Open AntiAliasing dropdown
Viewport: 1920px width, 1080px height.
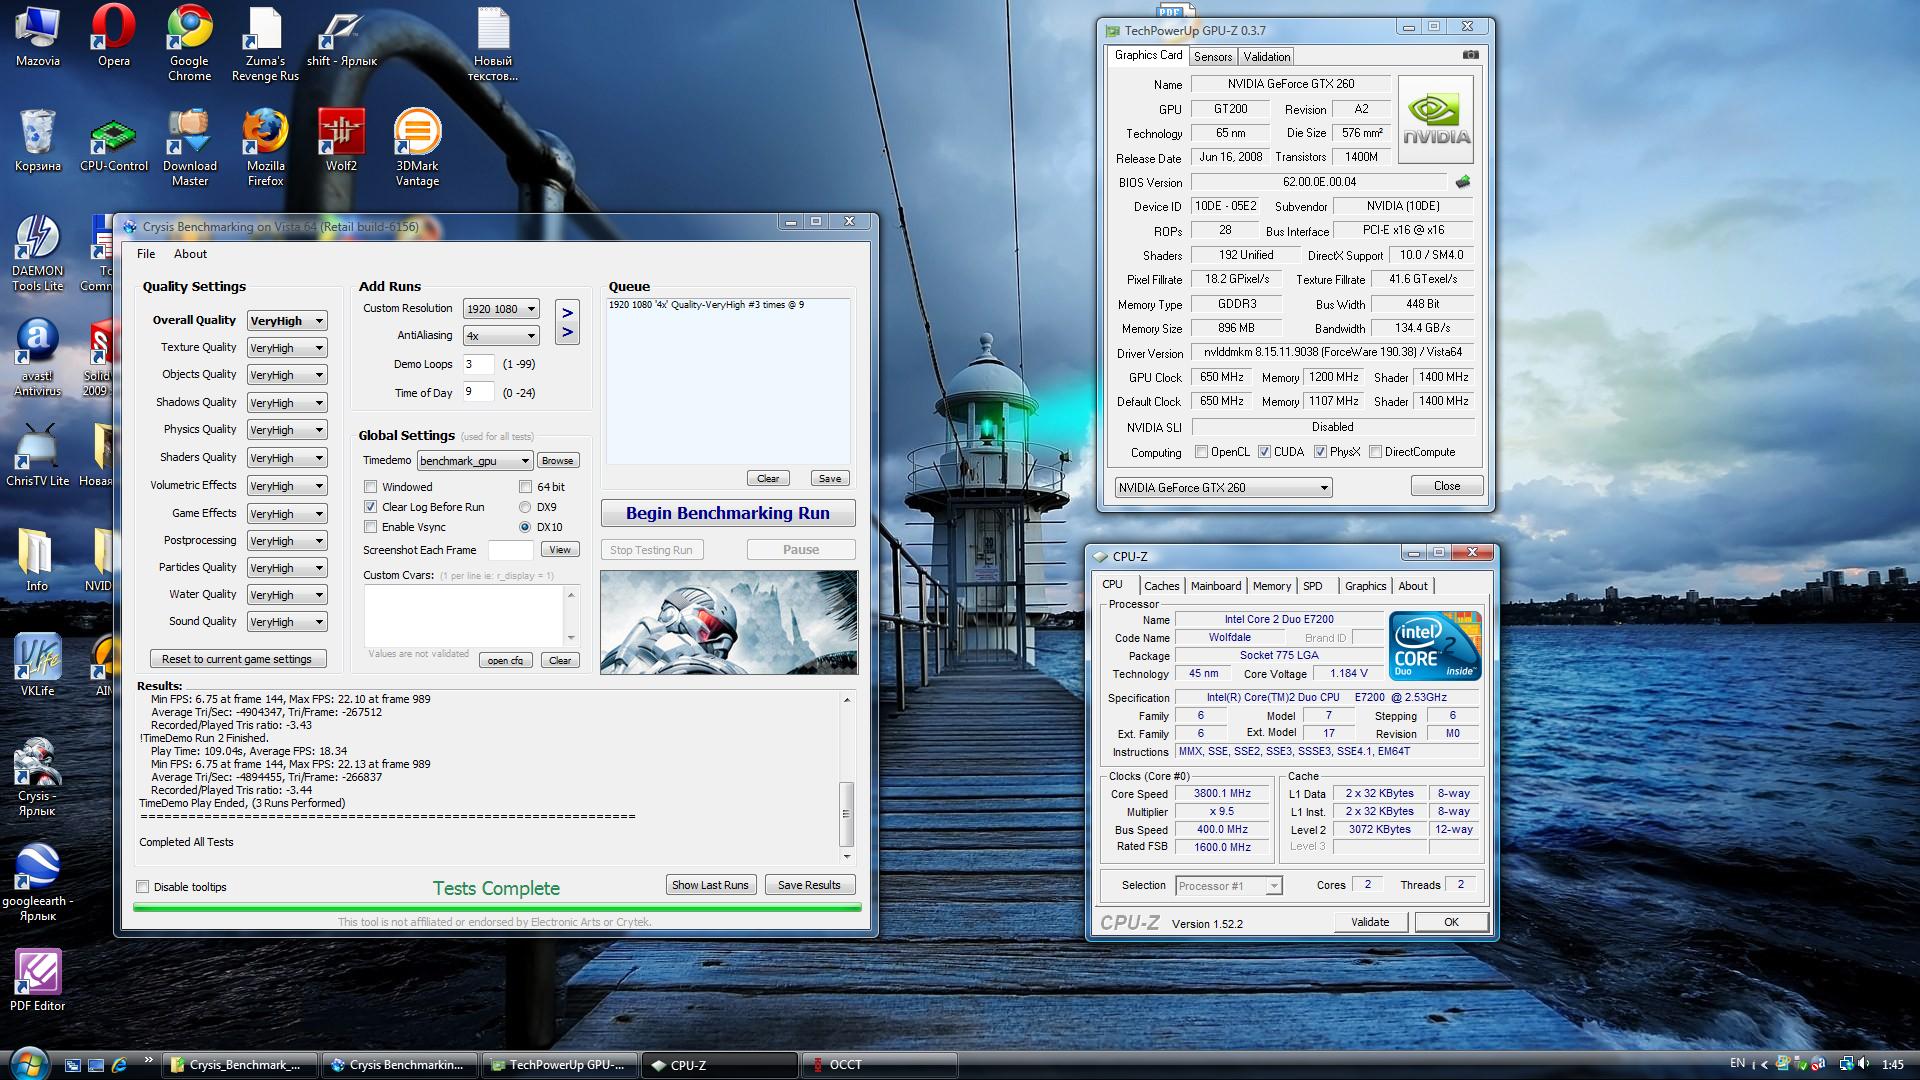(x=501, y=336)
